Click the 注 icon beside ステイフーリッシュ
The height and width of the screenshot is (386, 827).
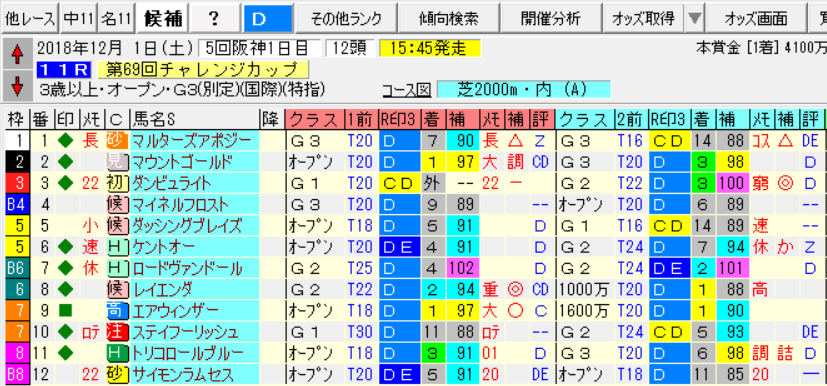tap(118, 332)
